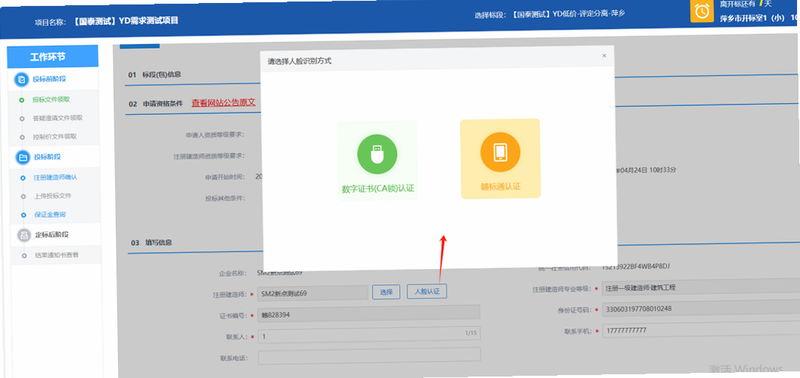Click the dialog title 请选择人脸识别方式
Image resolution: width=800 pixels, height=378 pixels.
(299, 61)
